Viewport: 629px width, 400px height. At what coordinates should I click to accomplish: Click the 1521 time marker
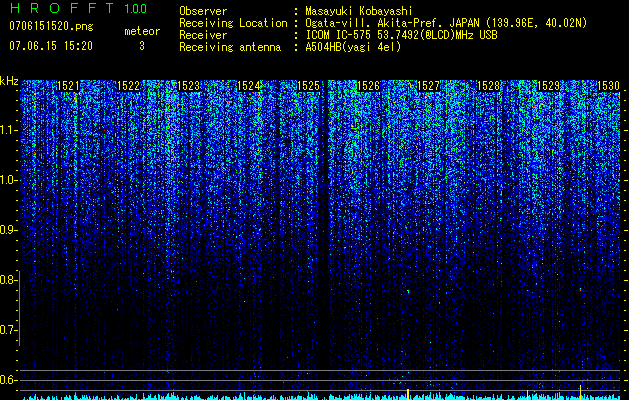(68, 86)
